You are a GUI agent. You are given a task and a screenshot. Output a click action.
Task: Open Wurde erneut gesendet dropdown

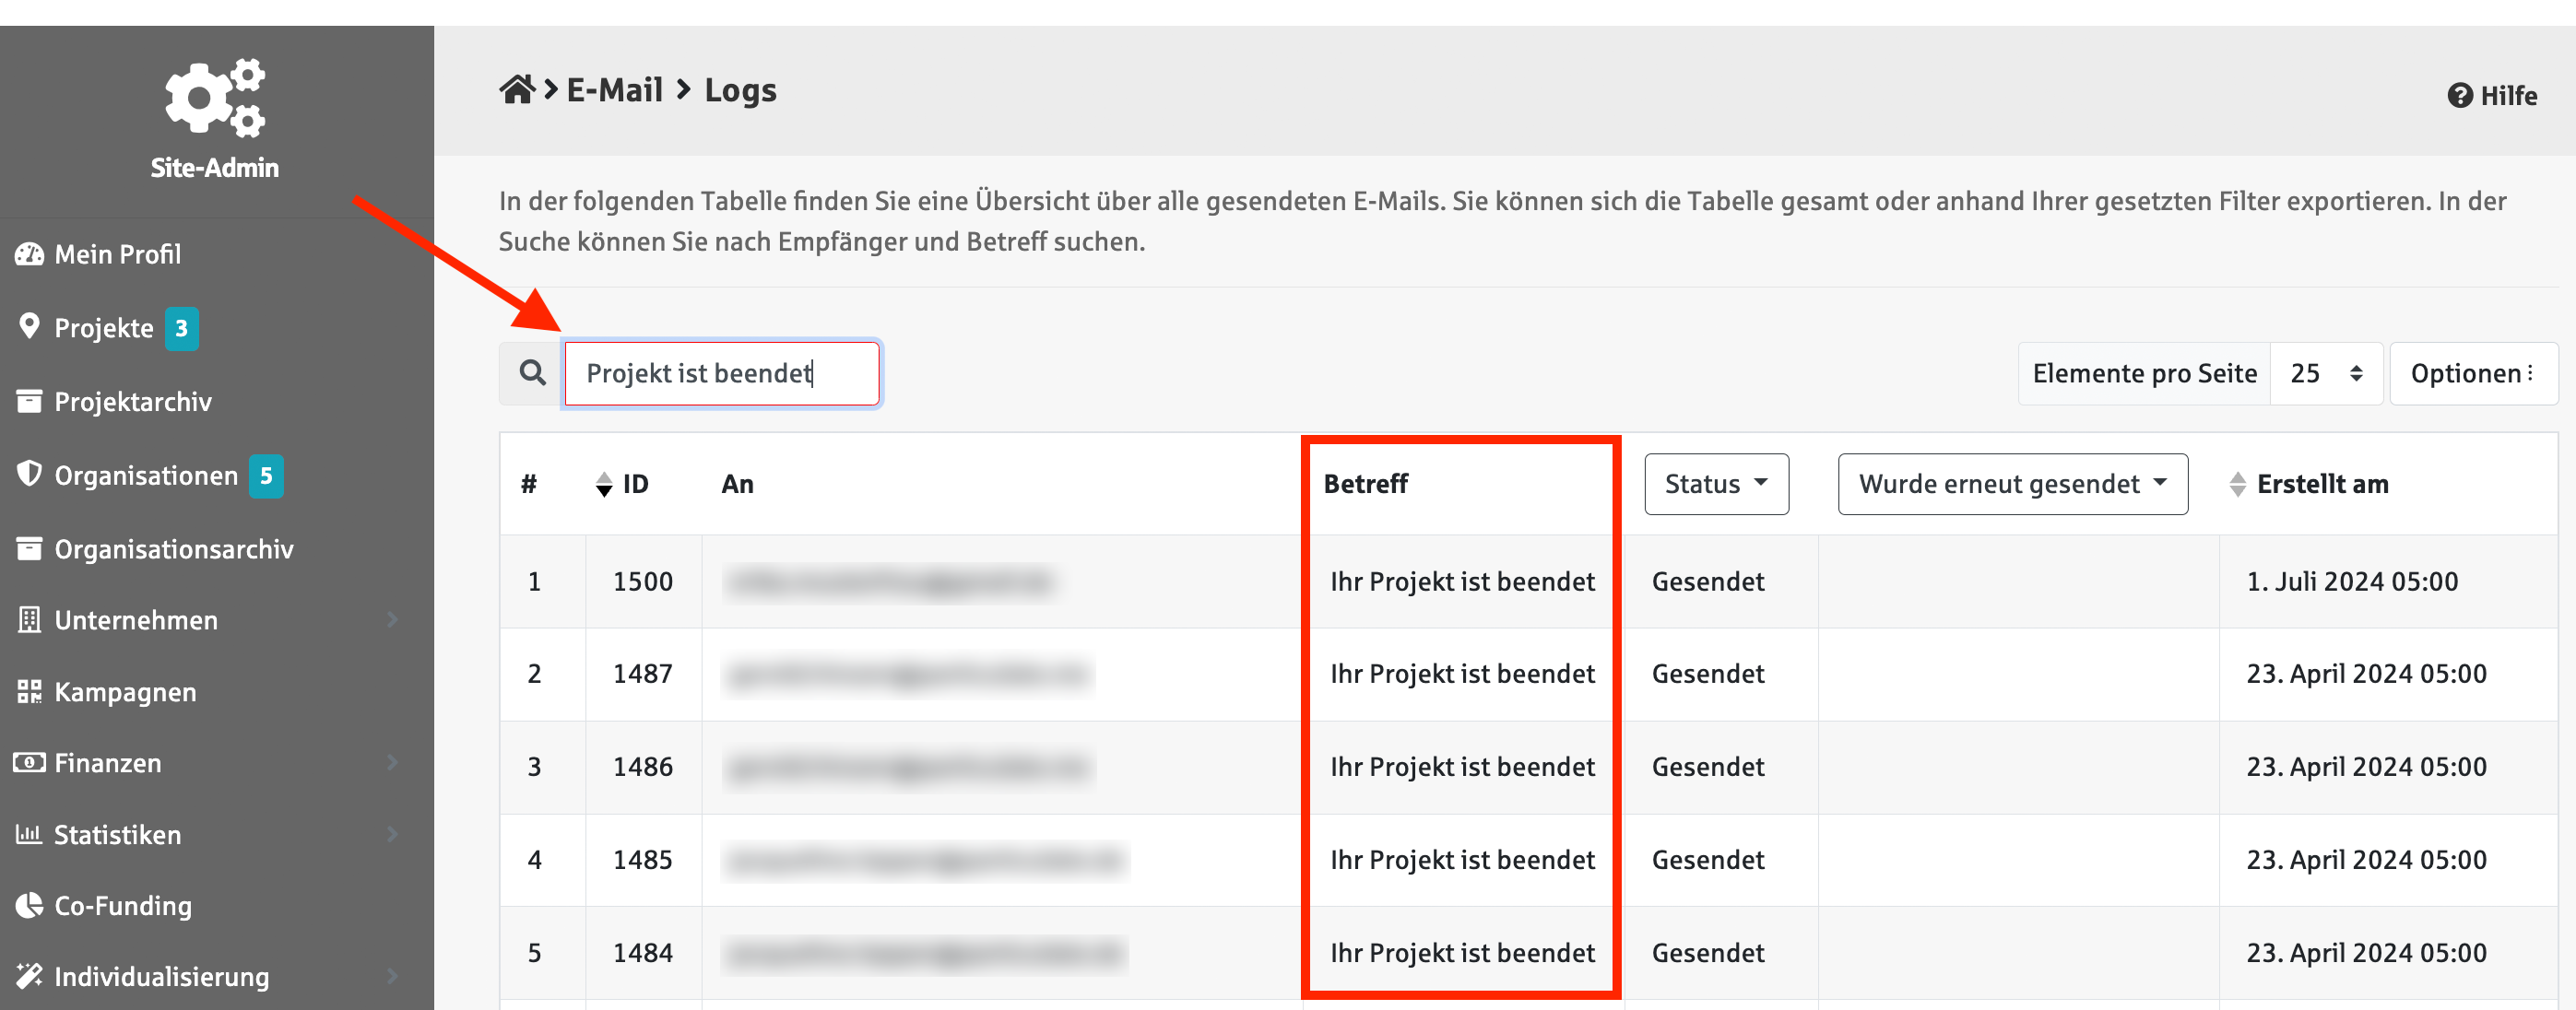coord(2012,485)
